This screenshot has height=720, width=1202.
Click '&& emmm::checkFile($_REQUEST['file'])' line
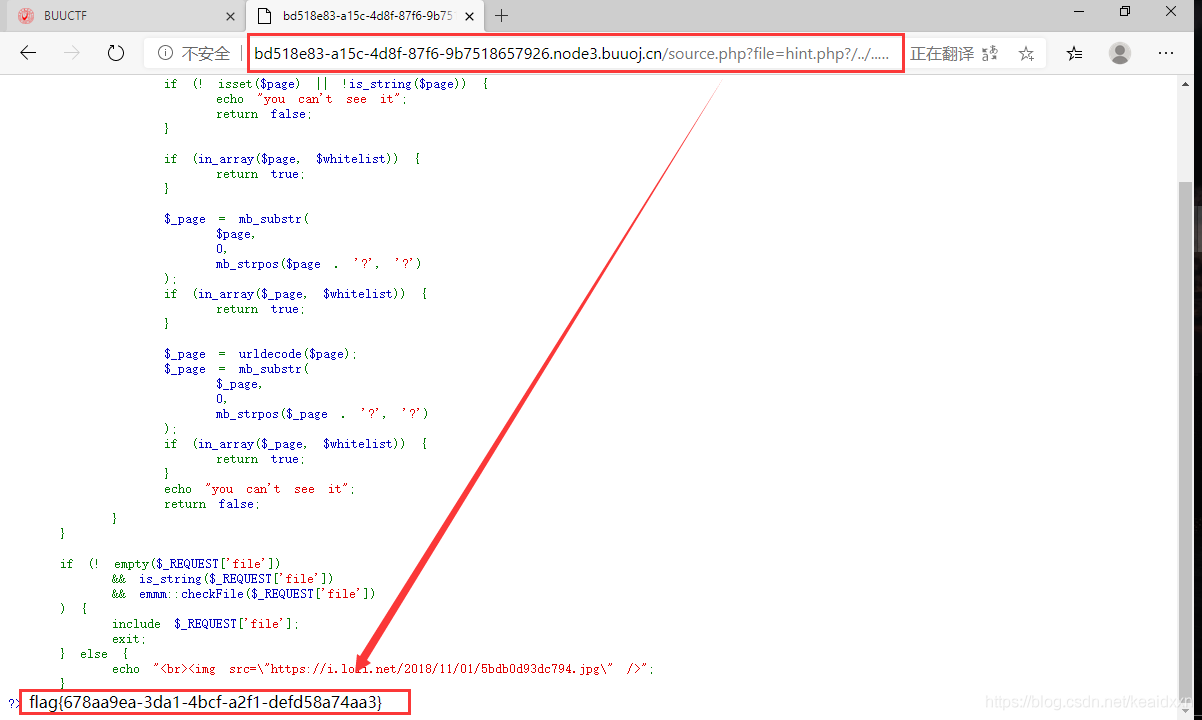pos(244,594)
